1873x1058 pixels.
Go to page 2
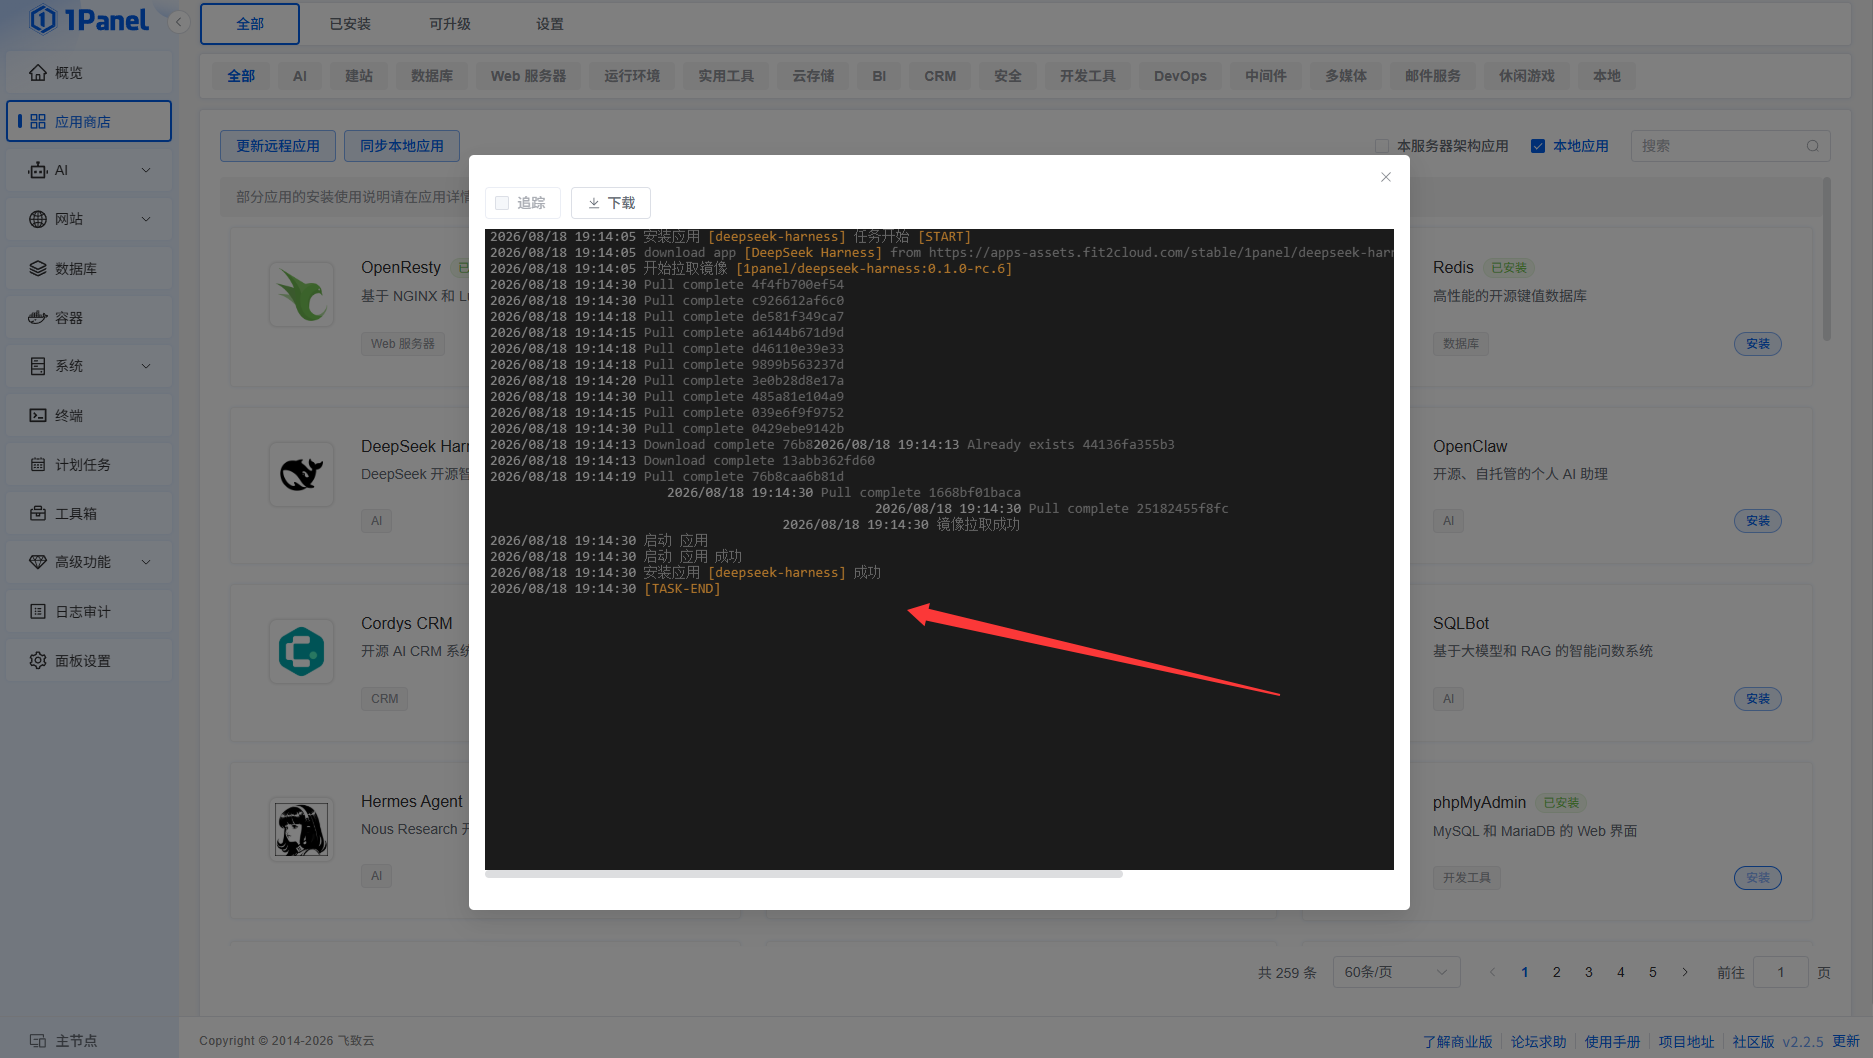pos(1557,972)
